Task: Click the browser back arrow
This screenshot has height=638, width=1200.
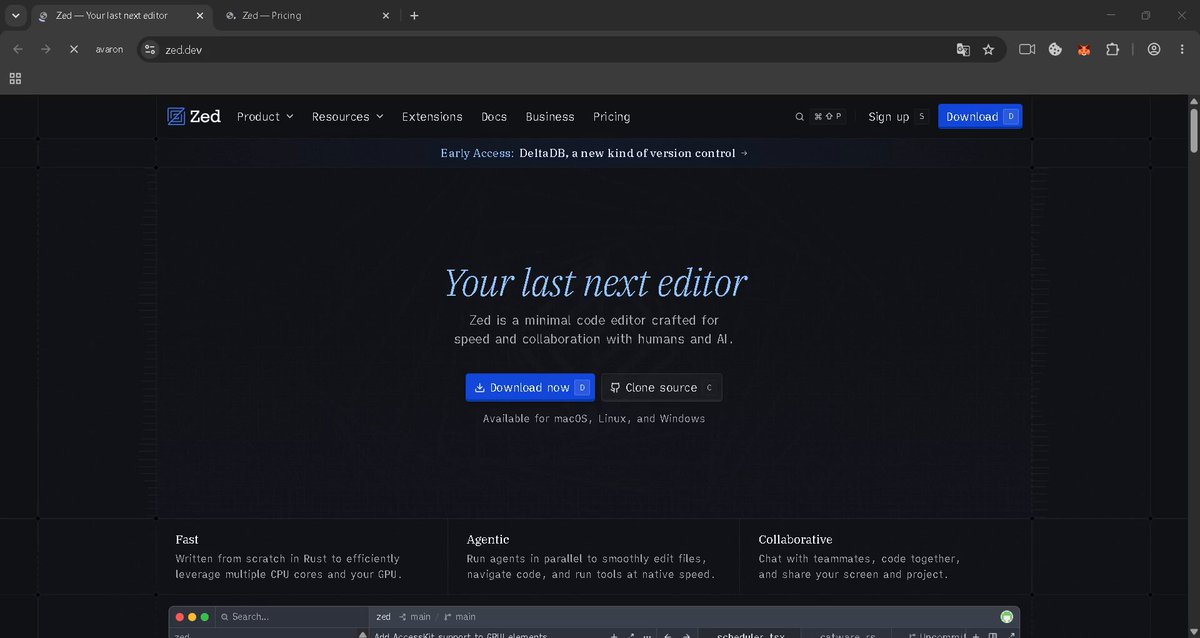Action: click(18, 49)
